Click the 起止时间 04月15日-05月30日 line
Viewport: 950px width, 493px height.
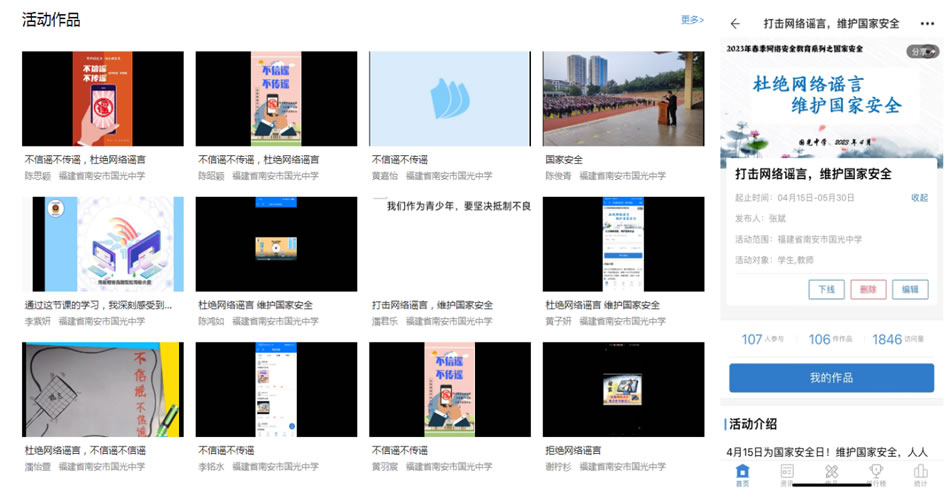[795, 198]
